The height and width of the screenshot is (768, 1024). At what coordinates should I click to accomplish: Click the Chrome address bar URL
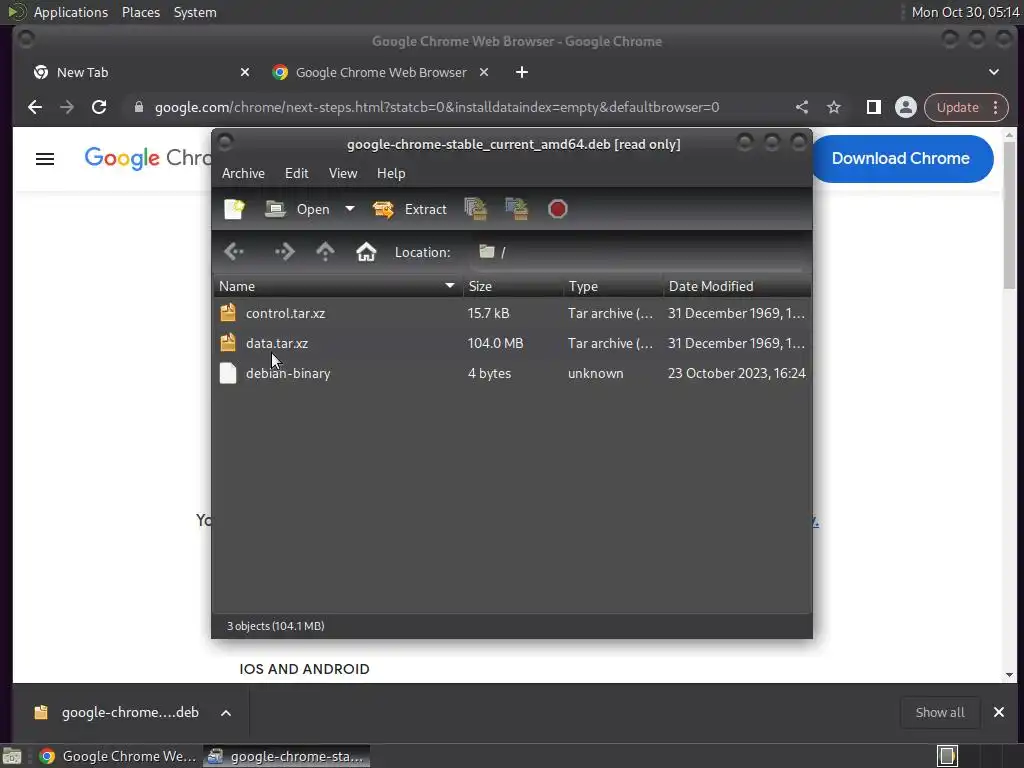click(x=437, y=107)
